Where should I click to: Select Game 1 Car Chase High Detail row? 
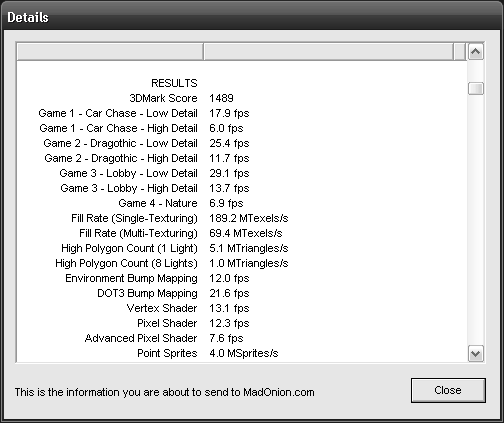[x=242, y=128]
